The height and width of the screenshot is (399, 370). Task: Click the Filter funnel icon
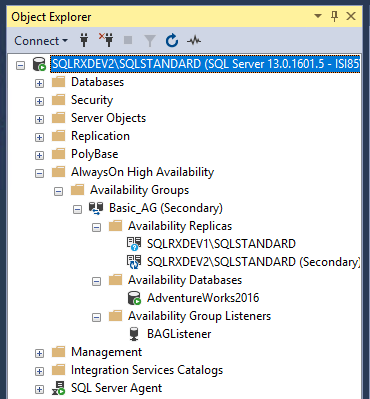[x=150, y=41]
